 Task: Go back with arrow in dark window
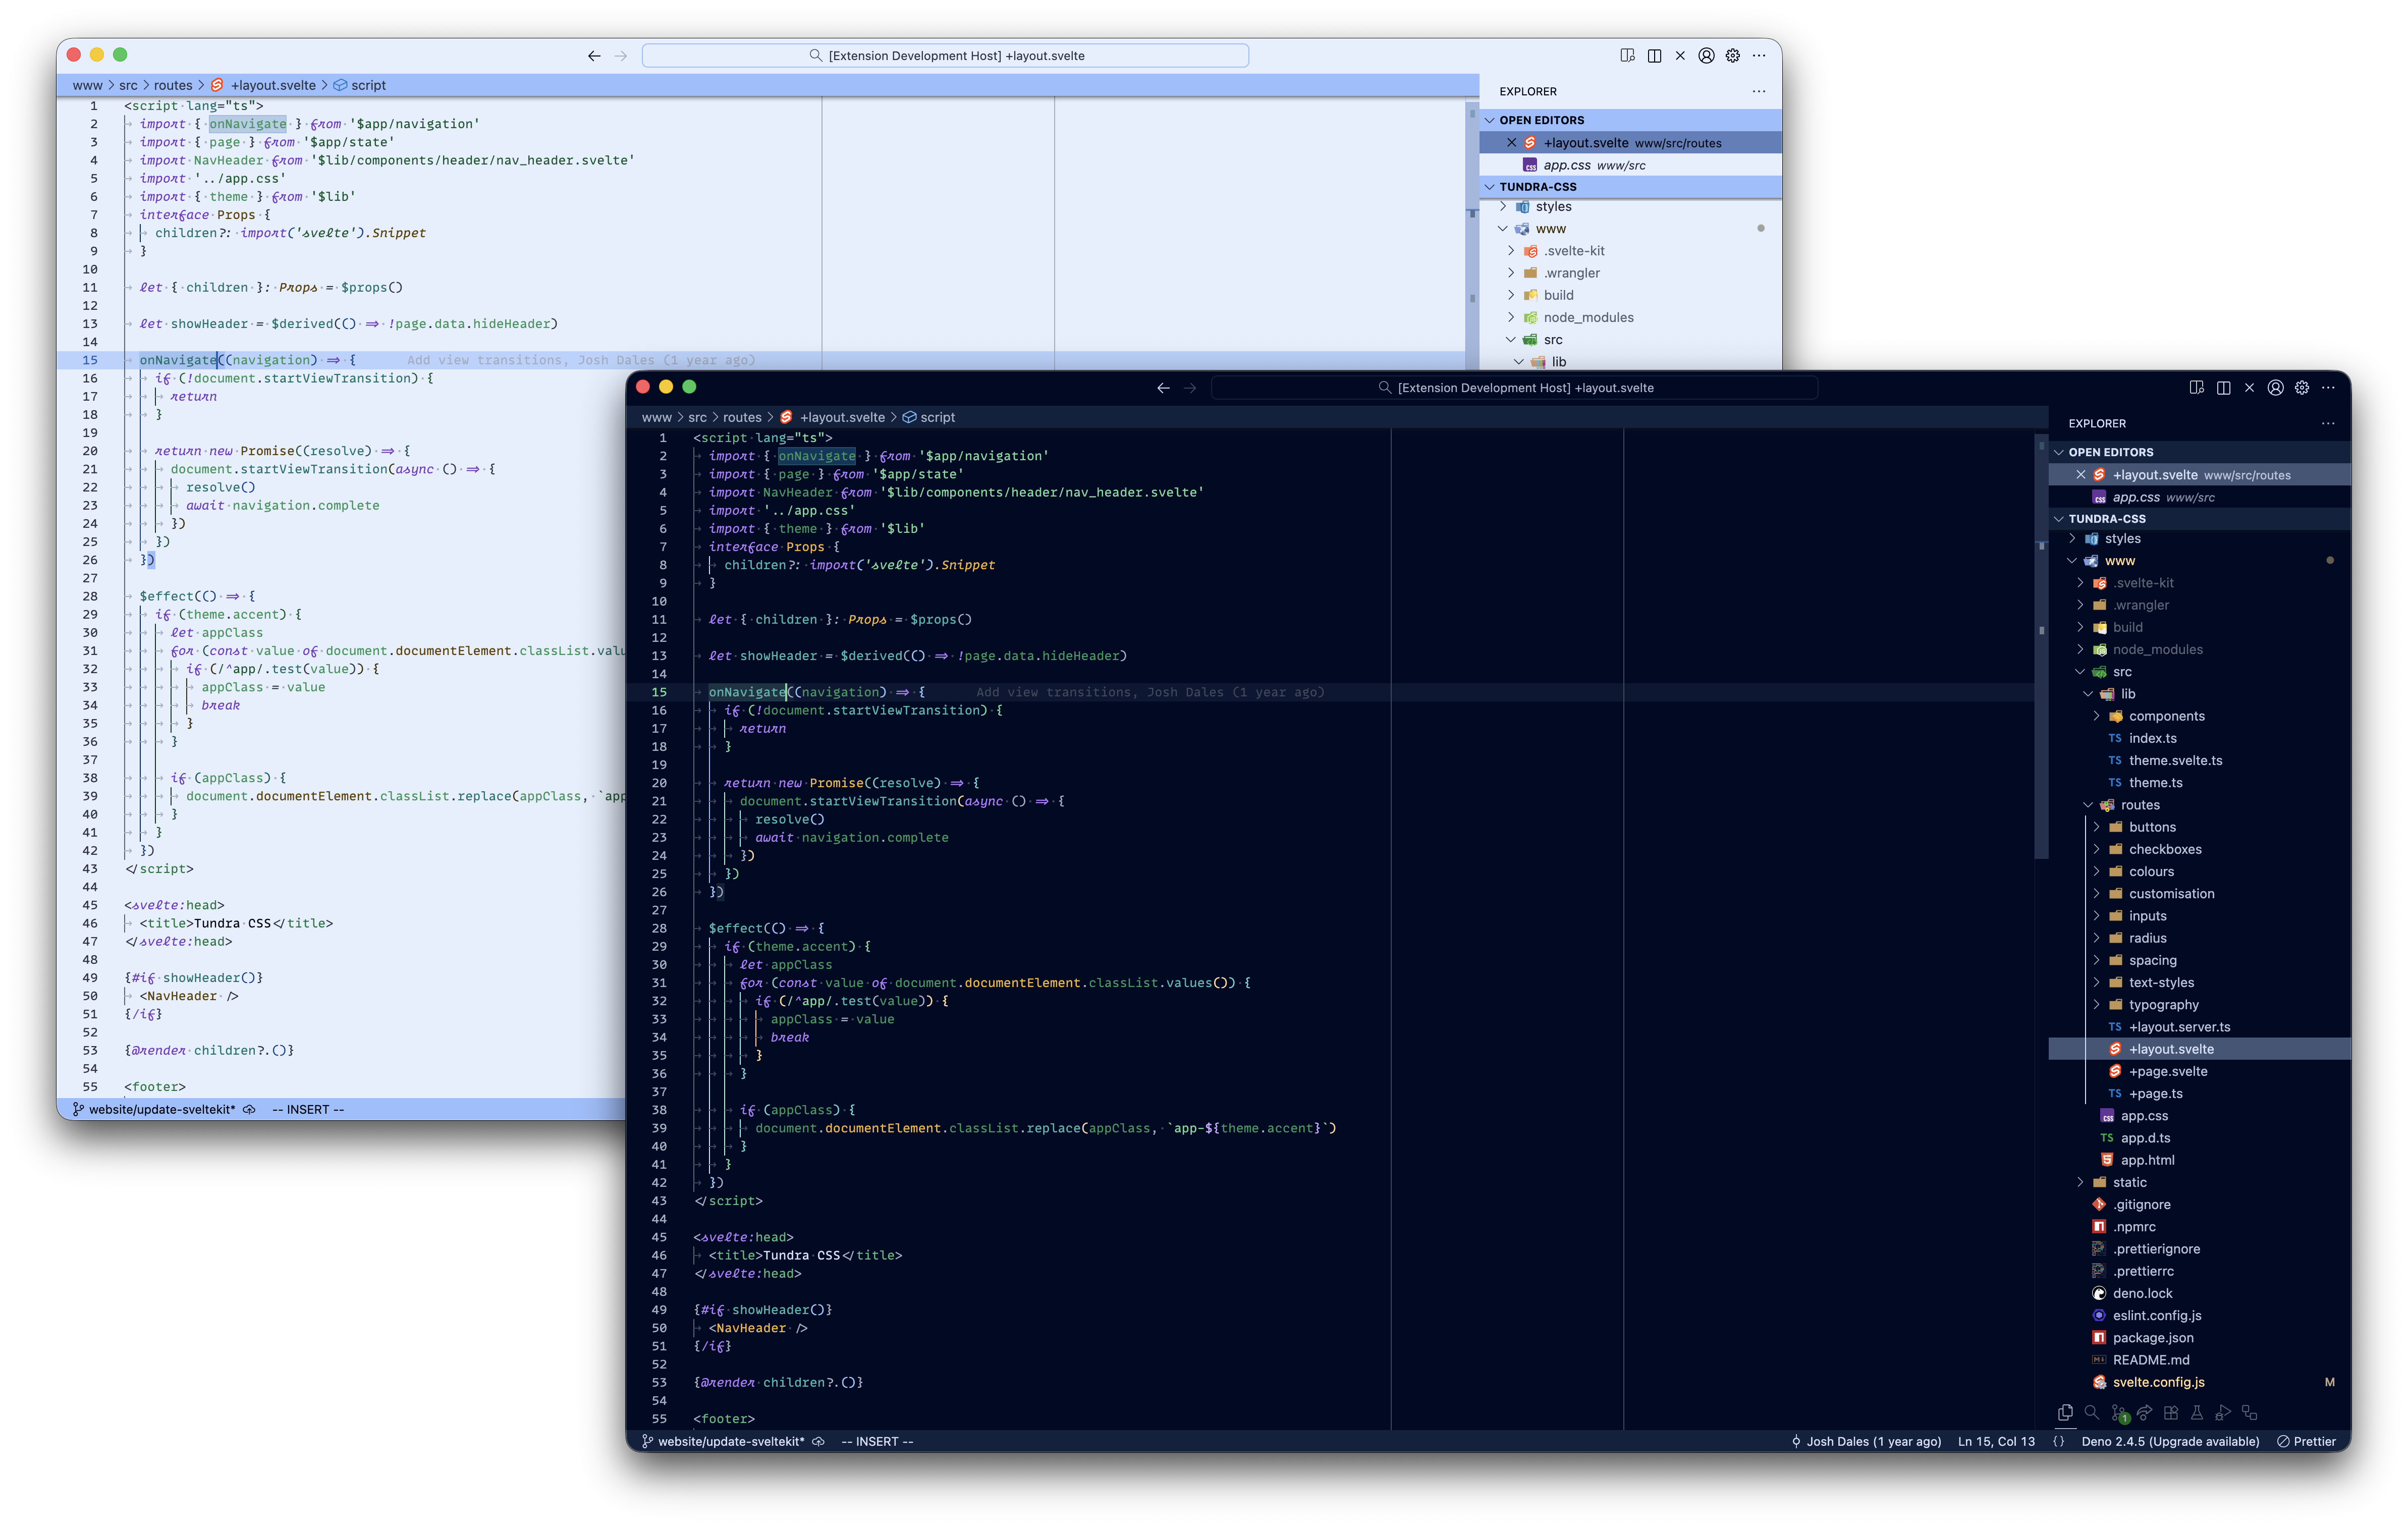1163,388
